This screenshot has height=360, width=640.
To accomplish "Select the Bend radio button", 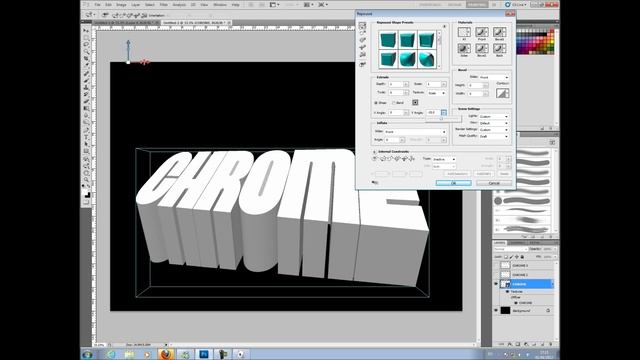I will coord(394,102).
